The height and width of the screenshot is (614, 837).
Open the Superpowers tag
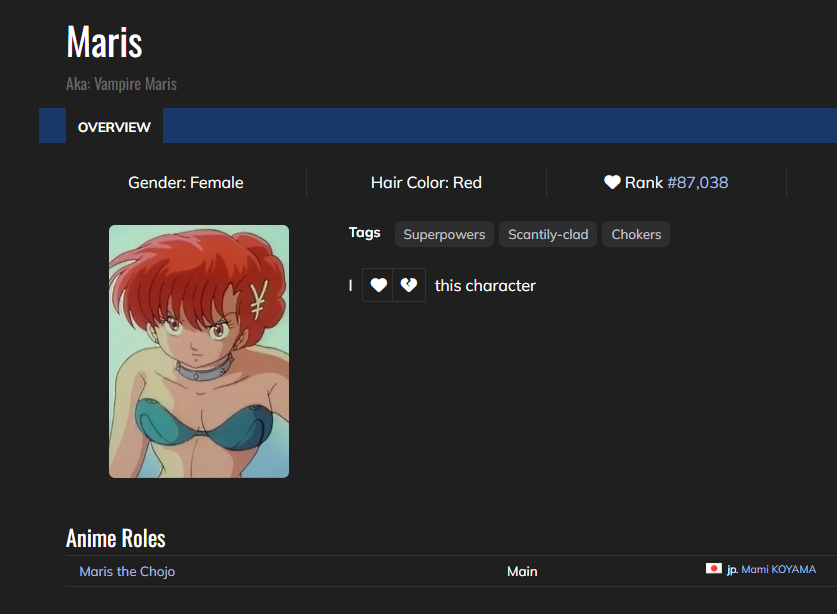pyautogui.click(x=444, y=234)
